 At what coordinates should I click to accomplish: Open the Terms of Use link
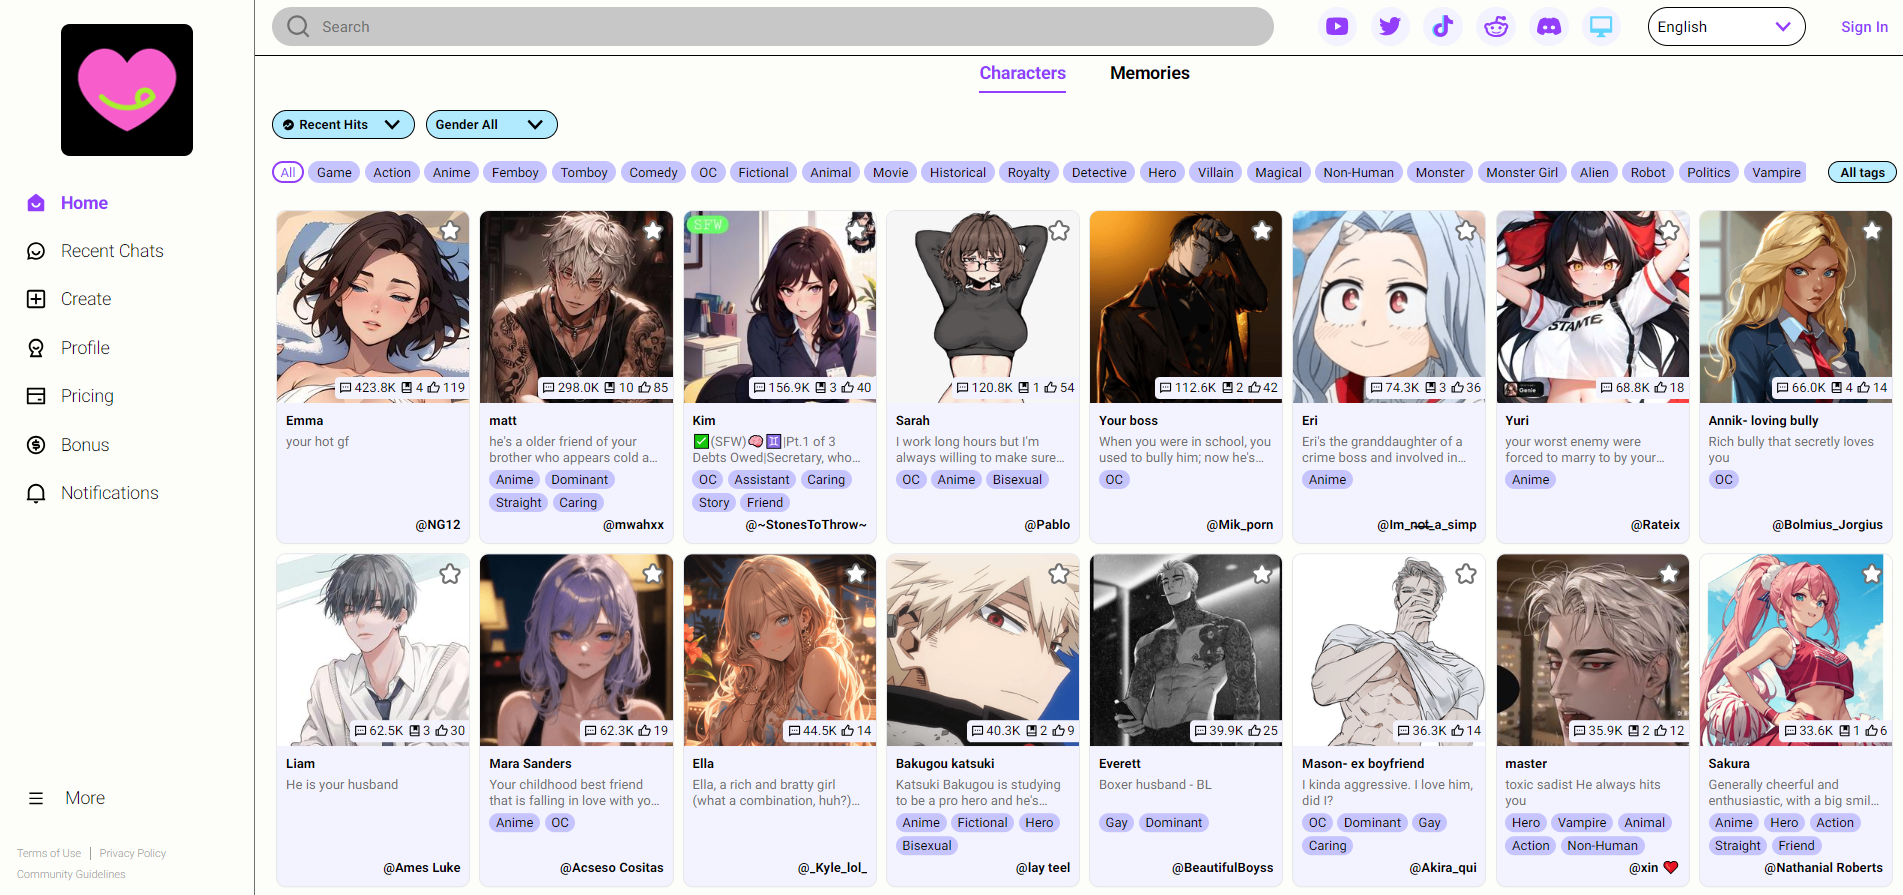[x=49, y=853]
